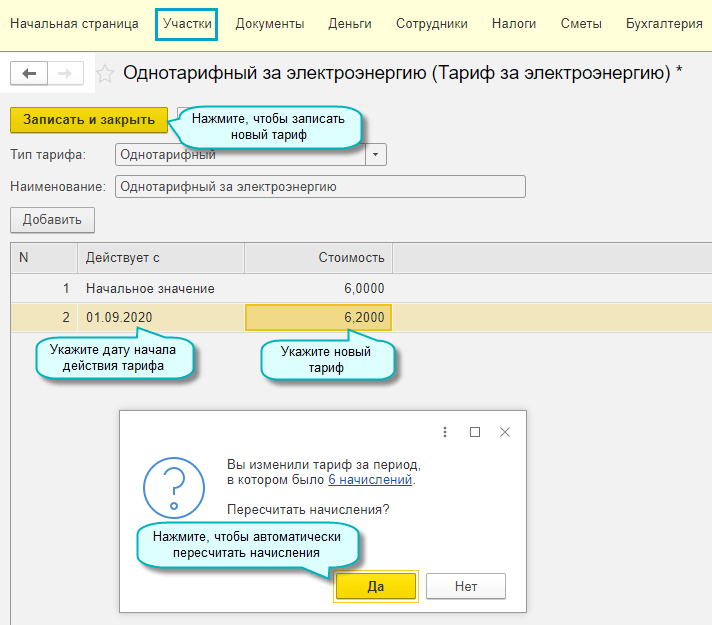Click Записать и закрыть button
712x625 pixels.
pyautogui.click(x=89, y=120)
